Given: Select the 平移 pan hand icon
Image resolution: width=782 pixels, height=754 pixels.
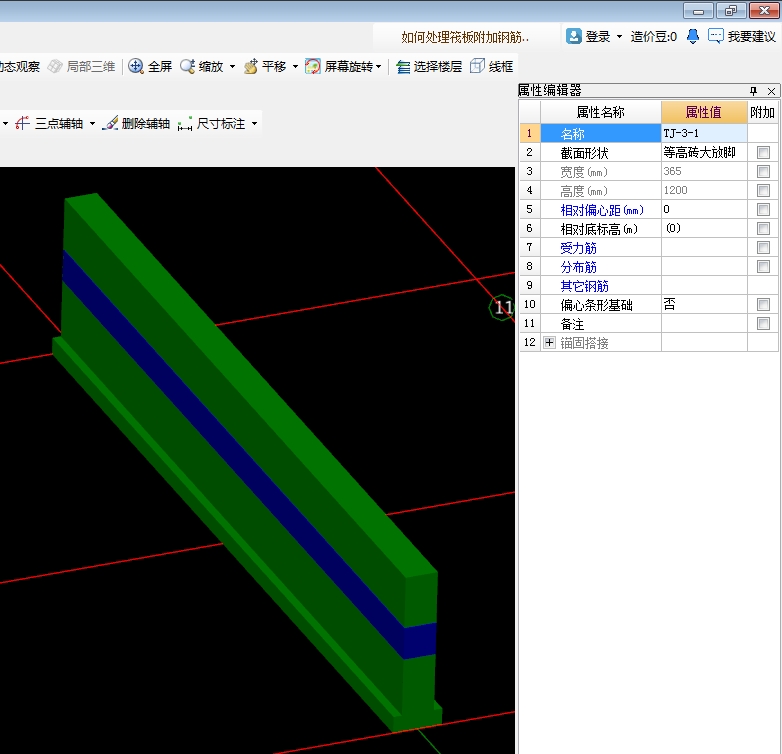Looking at the screenshot, I should [251, 66].
